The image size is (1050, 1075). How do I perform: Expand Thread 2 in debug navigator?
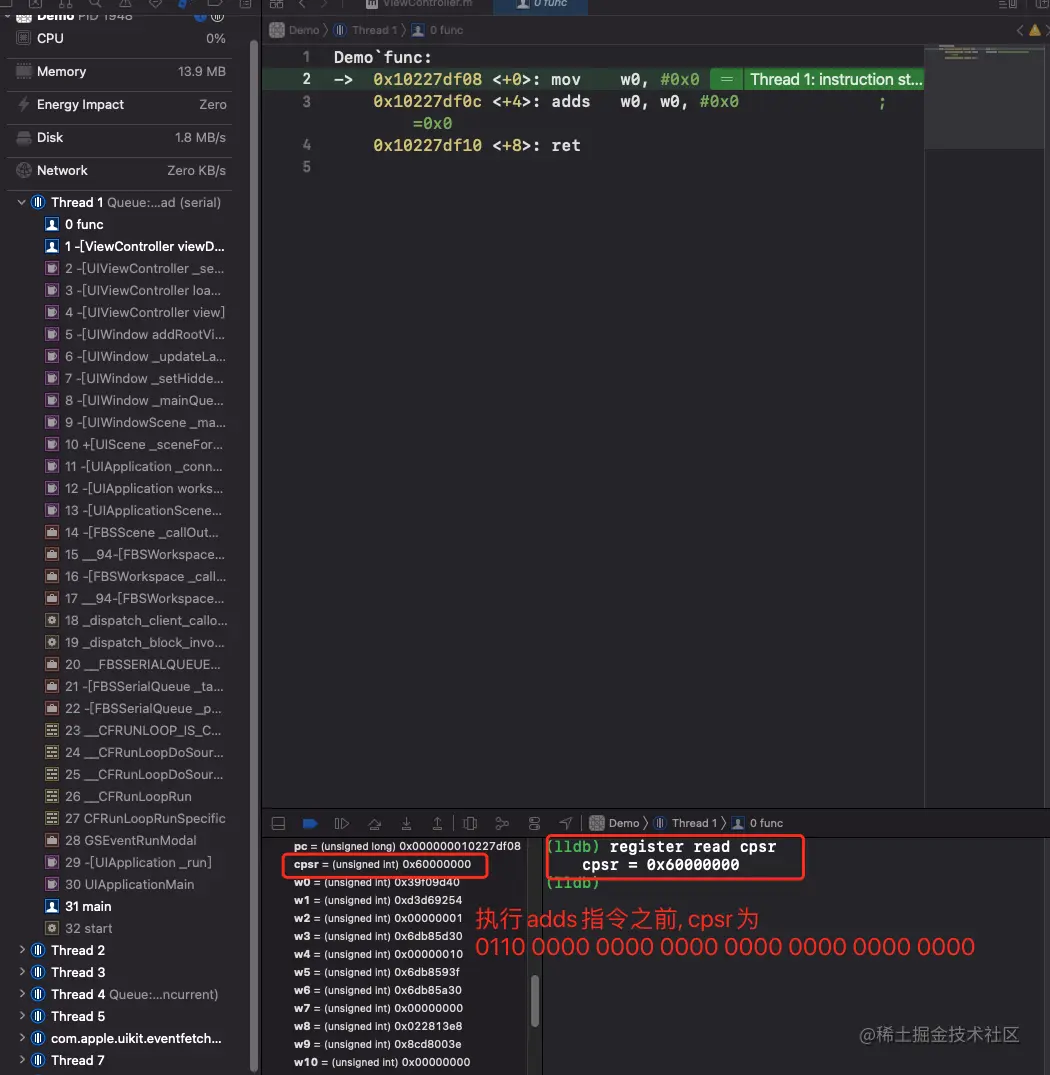click(x=21, y=950)
